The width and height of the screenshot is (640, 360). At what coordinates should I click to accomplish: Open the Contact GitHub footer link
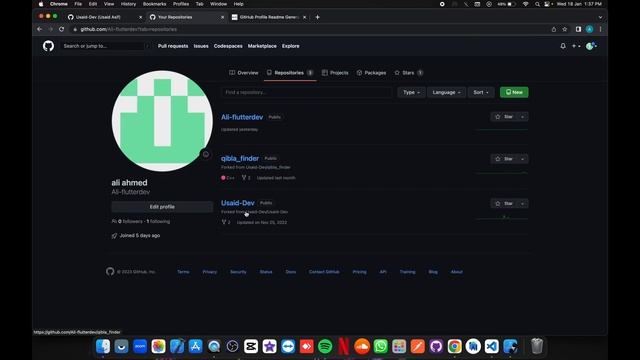point(324,272)
